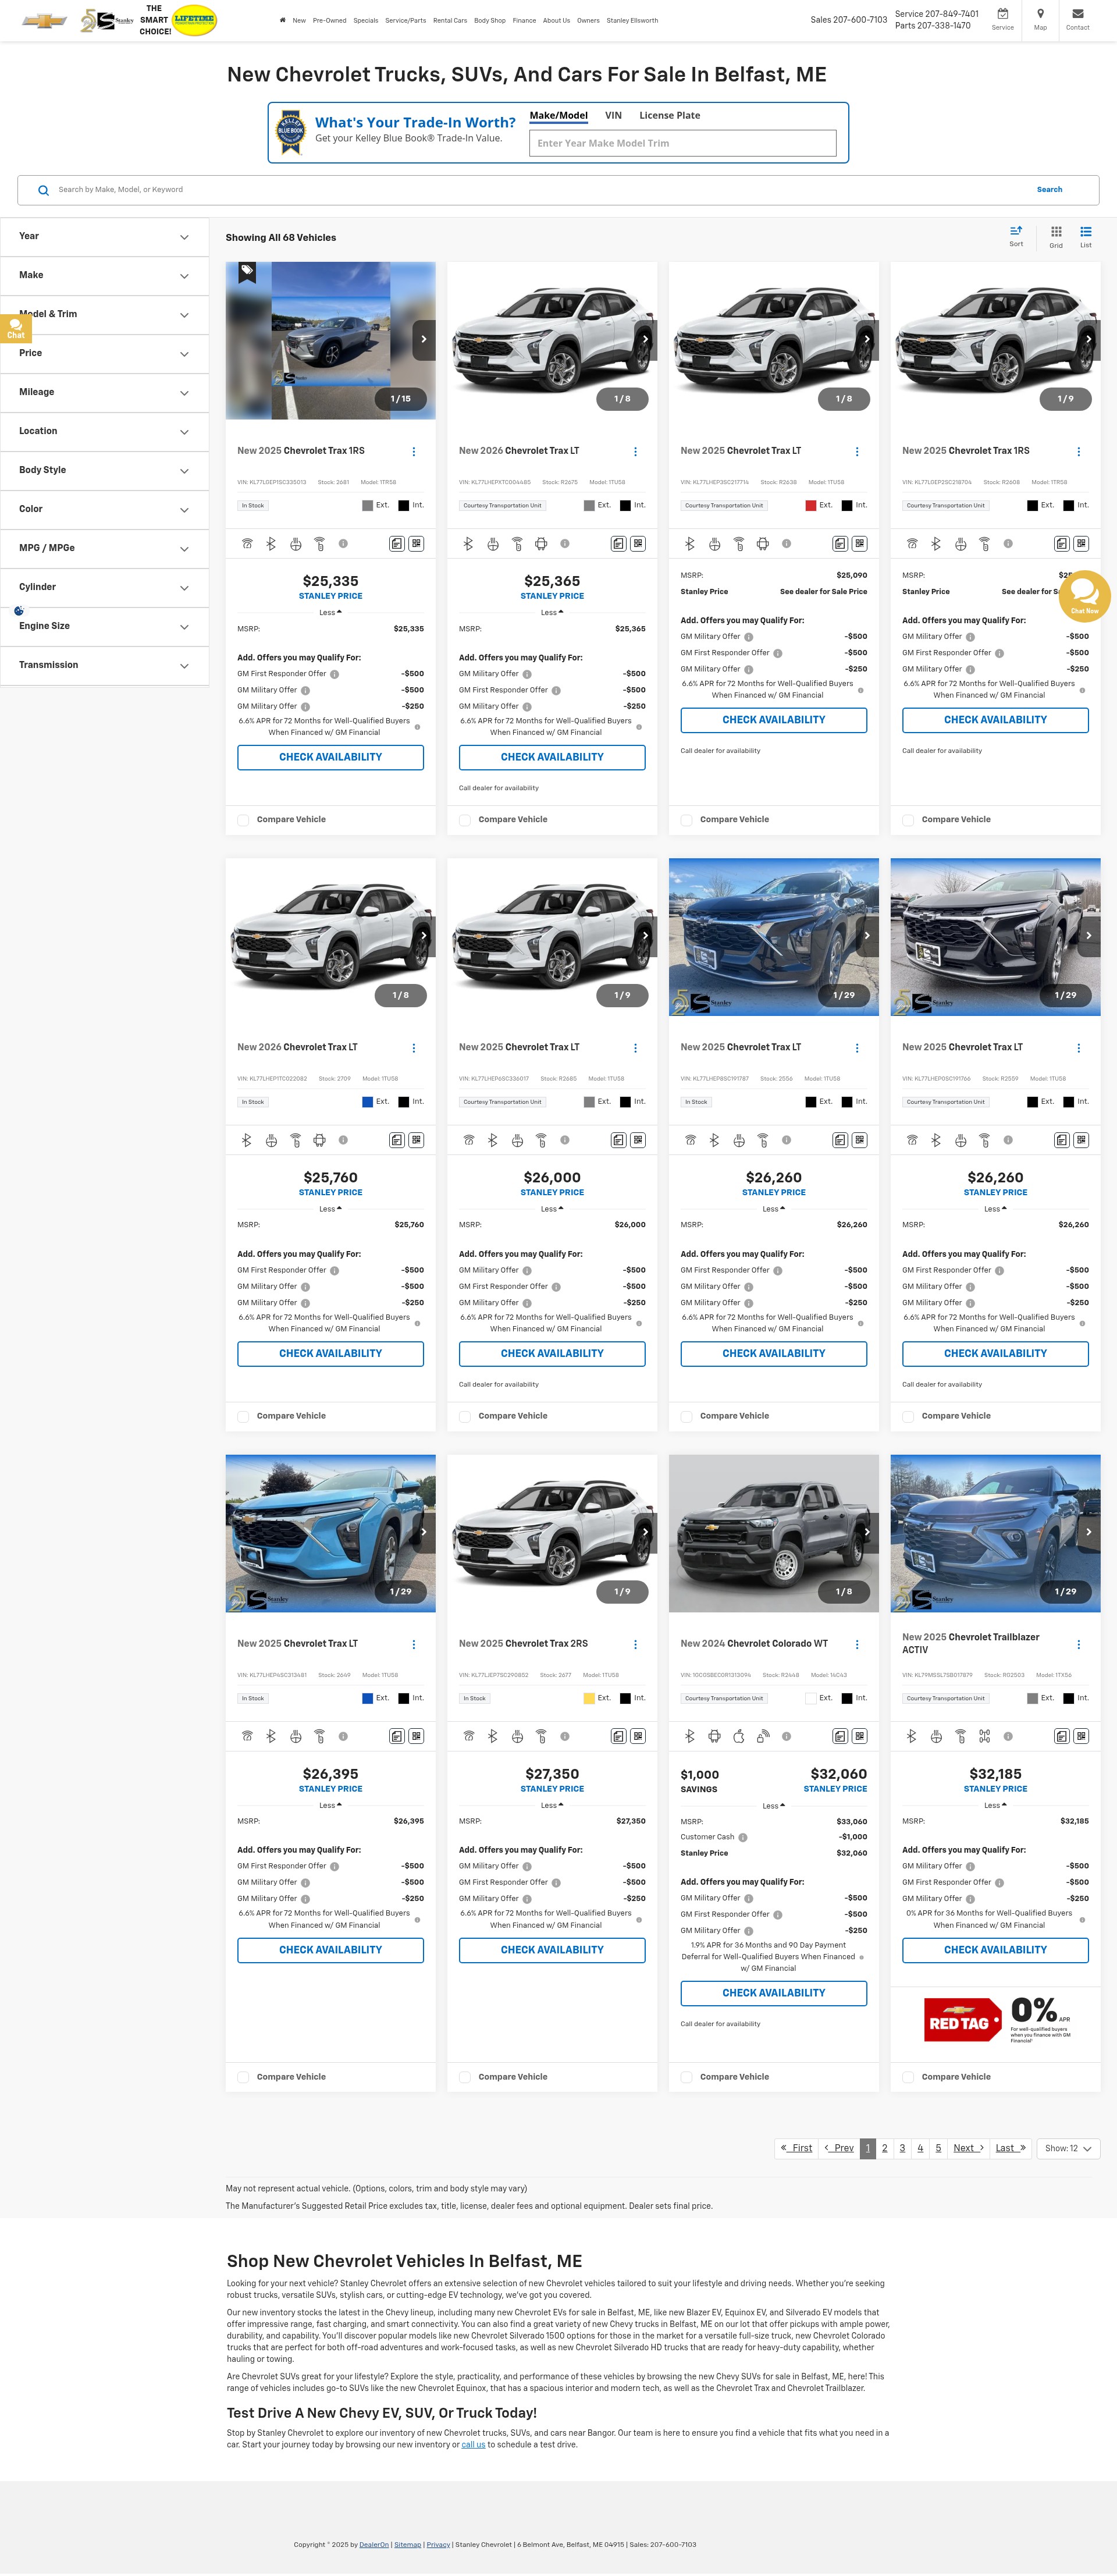Collapse price details via Less on $25,335 card
Image resolution: width=1117 pixels, height=2576 pixels.
point(330,613)
